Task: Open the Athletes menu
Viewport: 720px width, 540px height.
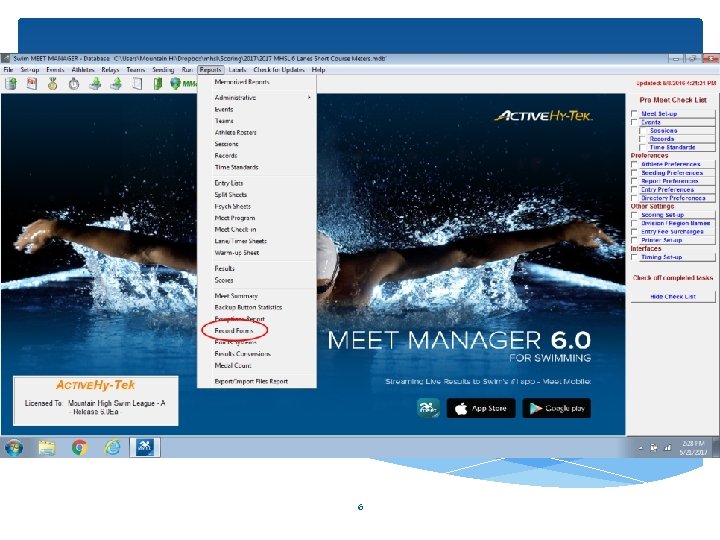Action: (83, 70)
